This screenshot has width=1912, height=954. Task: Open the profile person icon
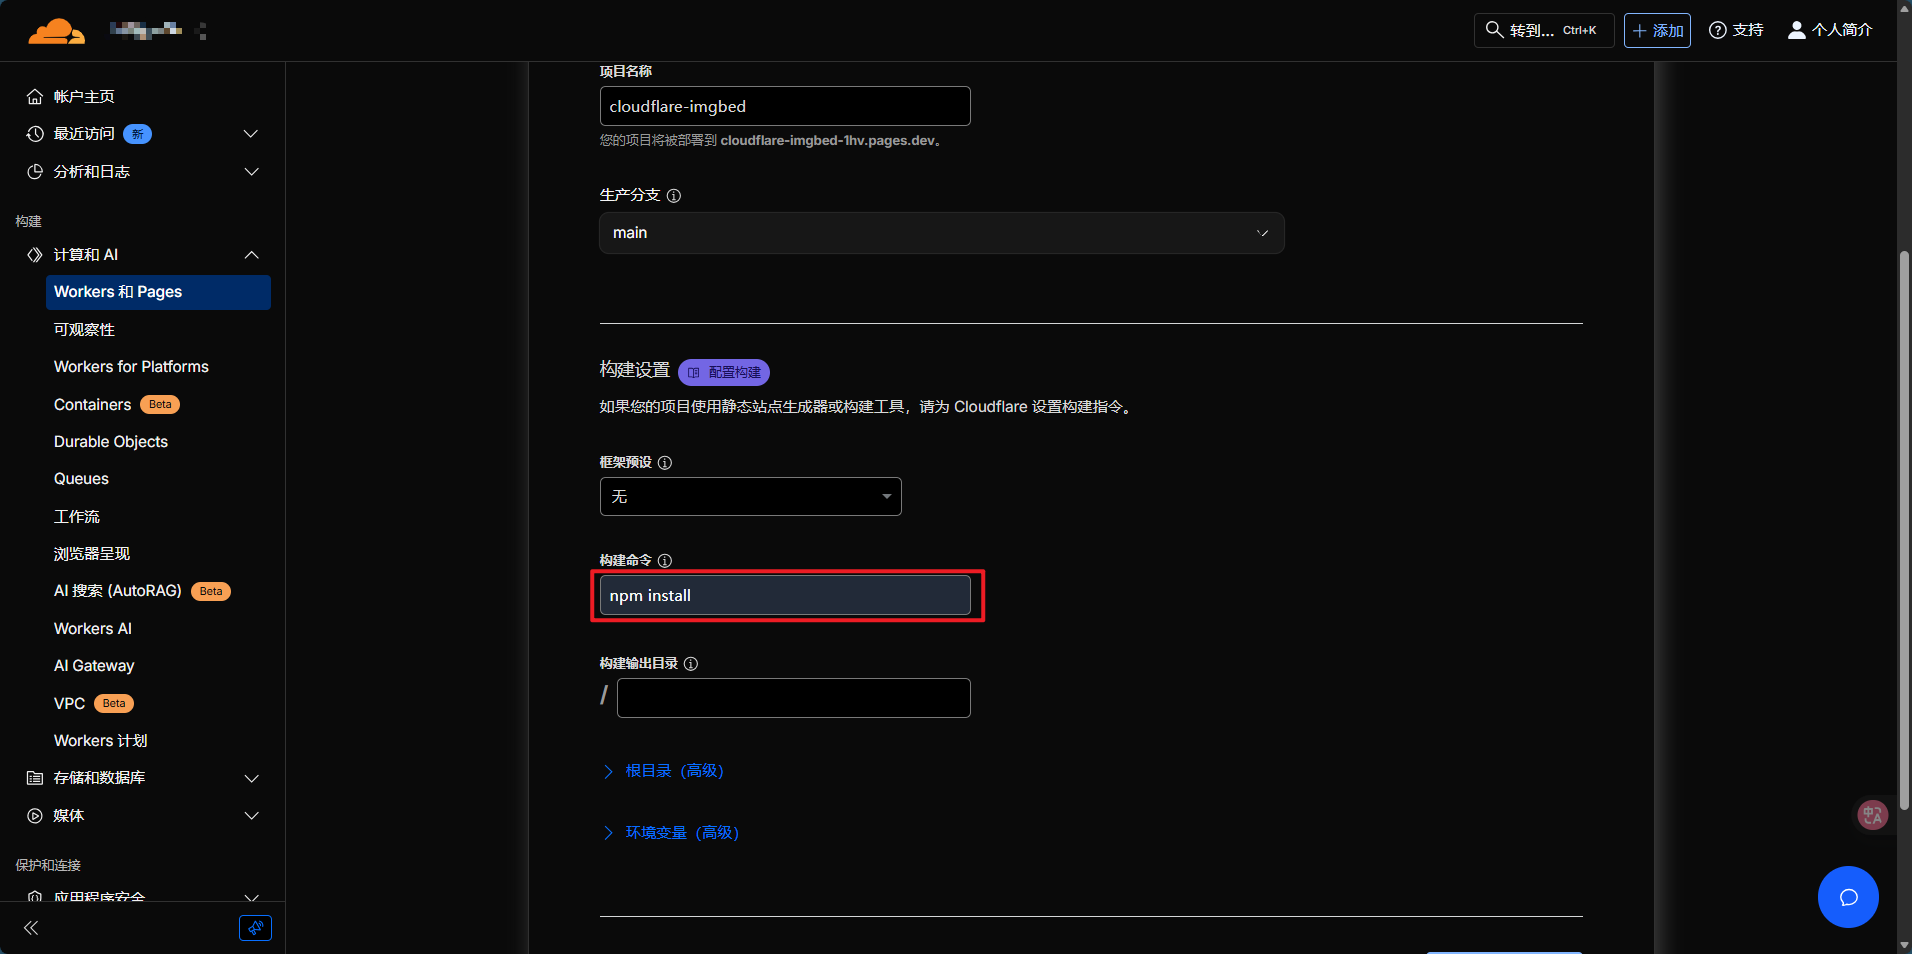[x=1797, y=30]
